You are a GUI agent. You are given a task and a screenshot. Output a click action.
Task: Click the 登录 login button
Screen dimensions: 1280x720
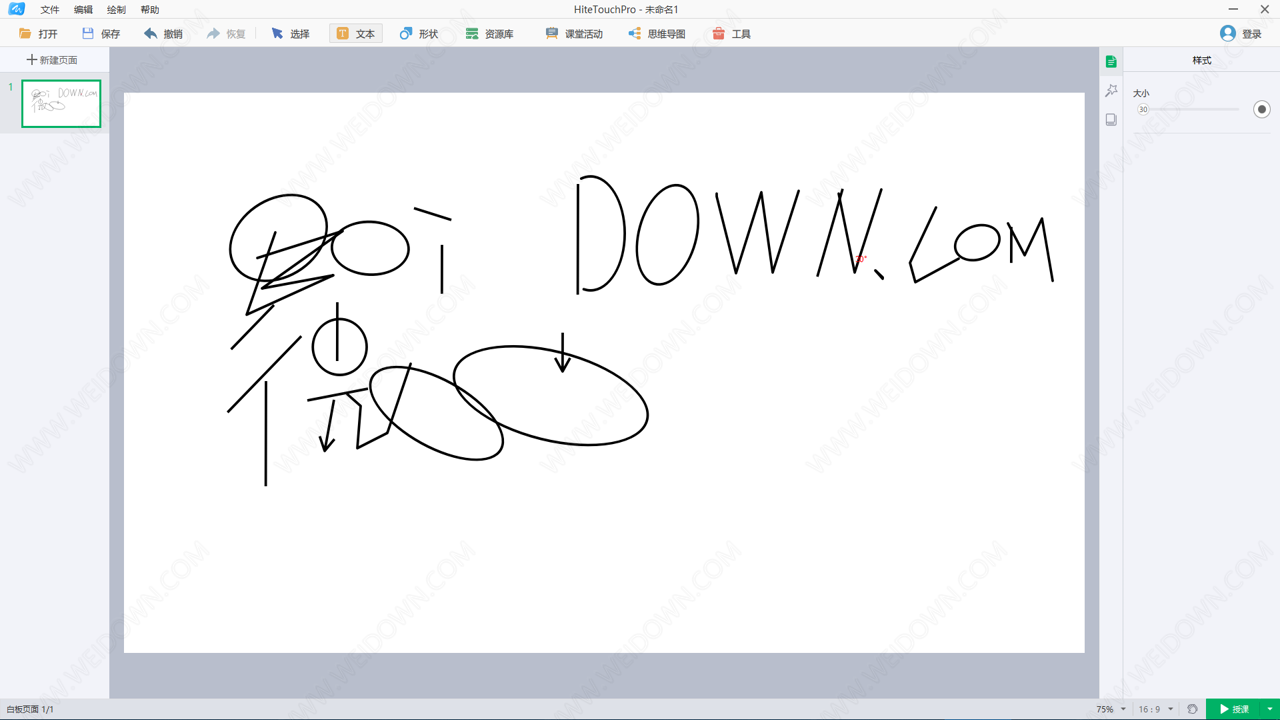(x=1241, y=34)
